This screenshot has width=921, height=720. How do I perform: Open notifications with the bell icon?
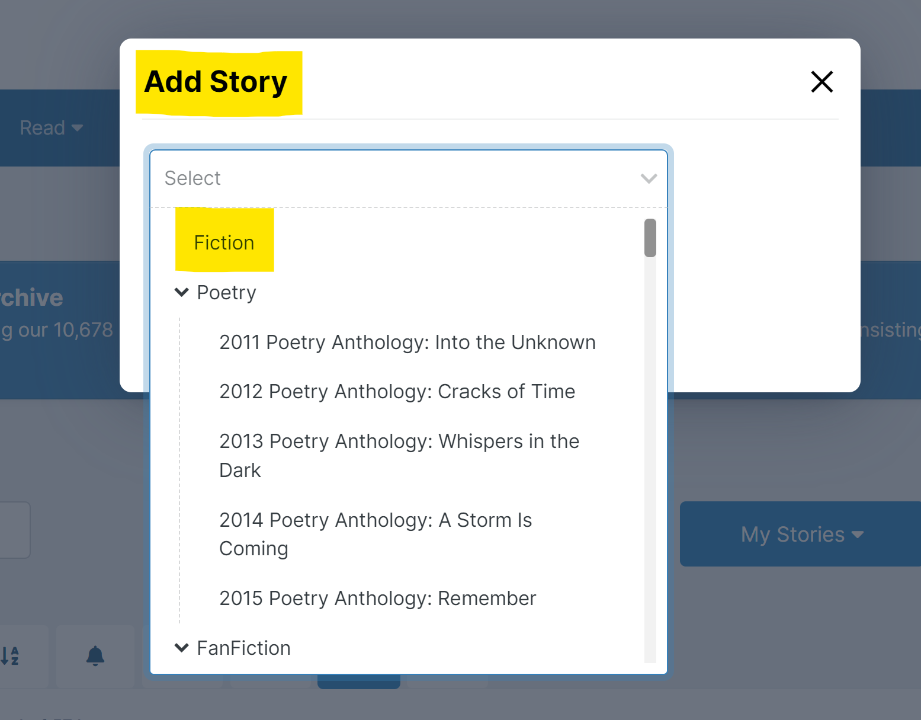tap(95, 657)
